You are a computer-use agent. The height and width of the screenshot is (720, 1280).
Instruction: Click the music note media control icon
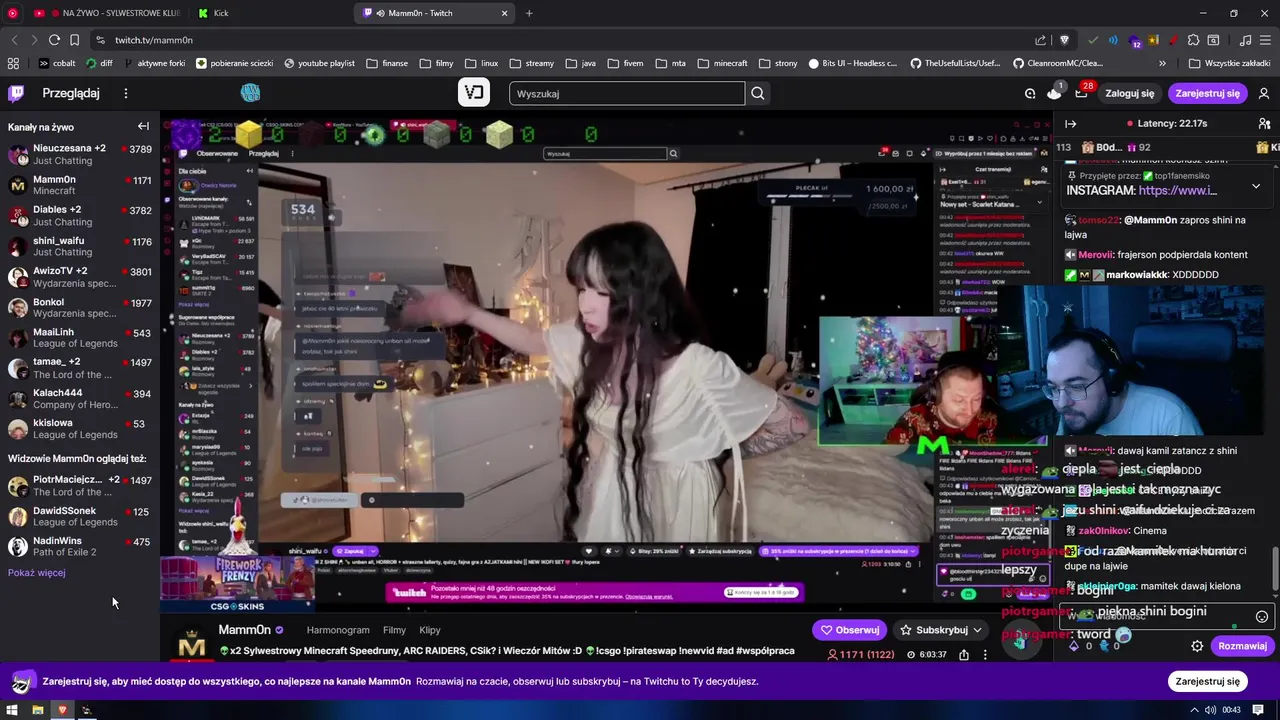(1245, 40)
